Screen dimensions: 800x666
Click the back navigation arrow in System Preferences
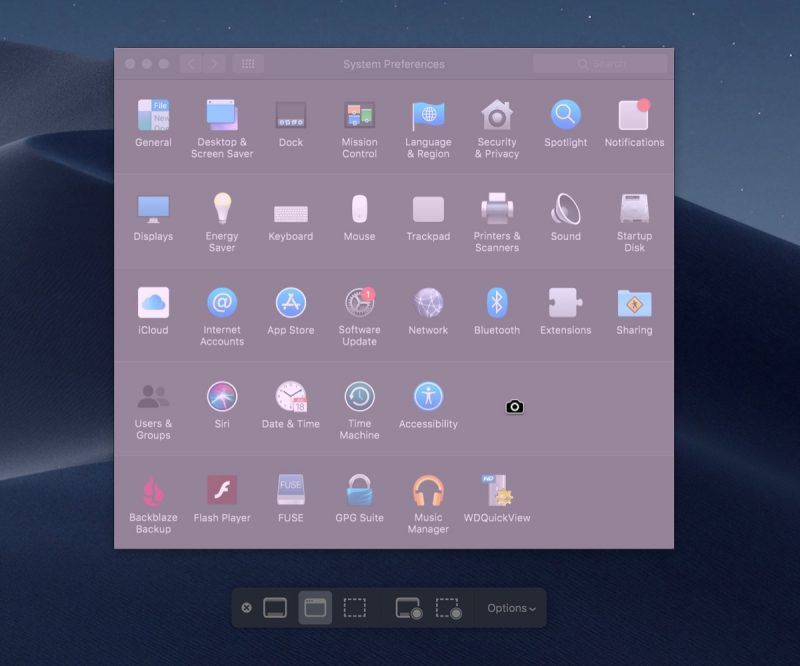(x=189, y=63)
